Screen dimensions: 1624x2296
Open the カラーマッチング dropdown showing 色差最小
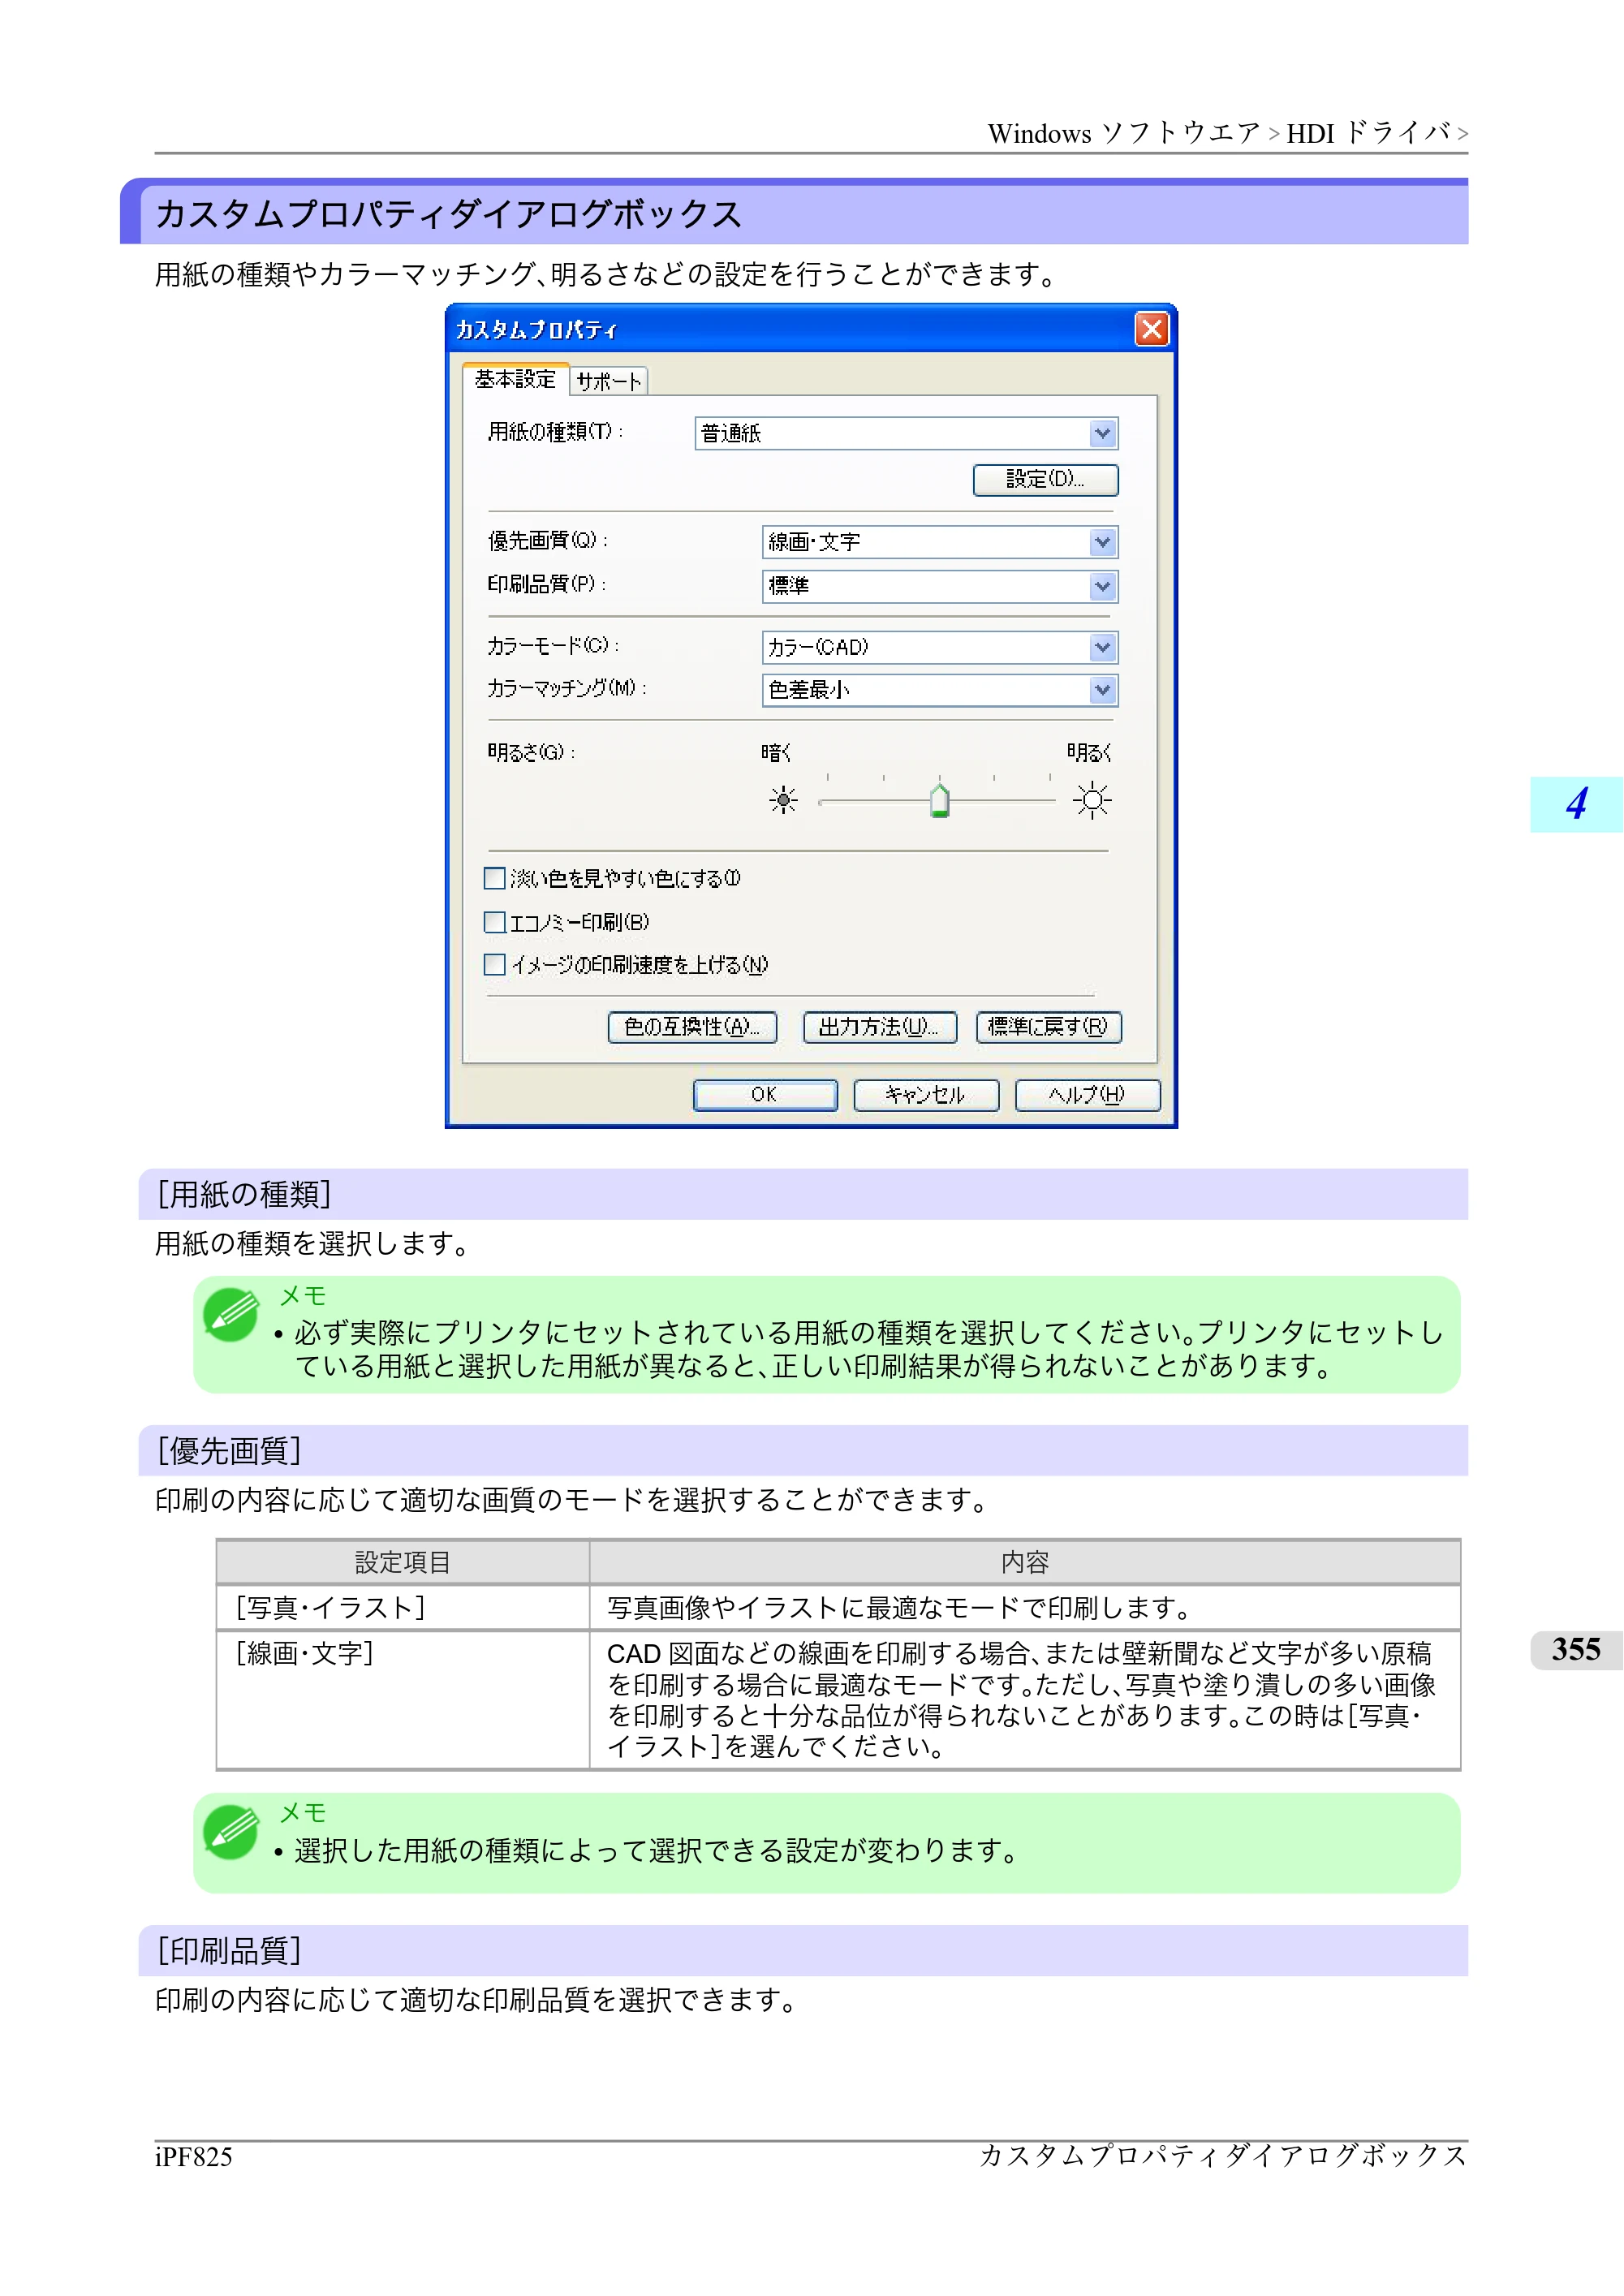939,690
